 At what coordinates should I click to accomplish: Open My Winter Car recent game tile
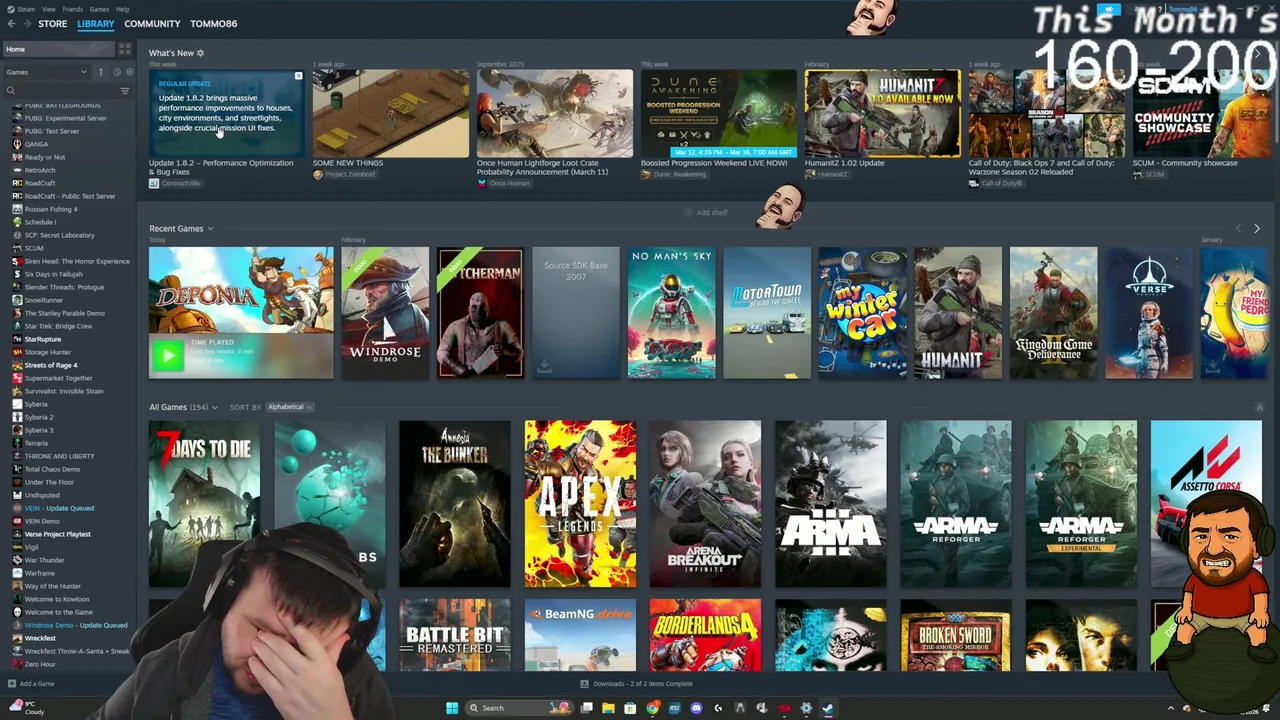tap(863, 313)
